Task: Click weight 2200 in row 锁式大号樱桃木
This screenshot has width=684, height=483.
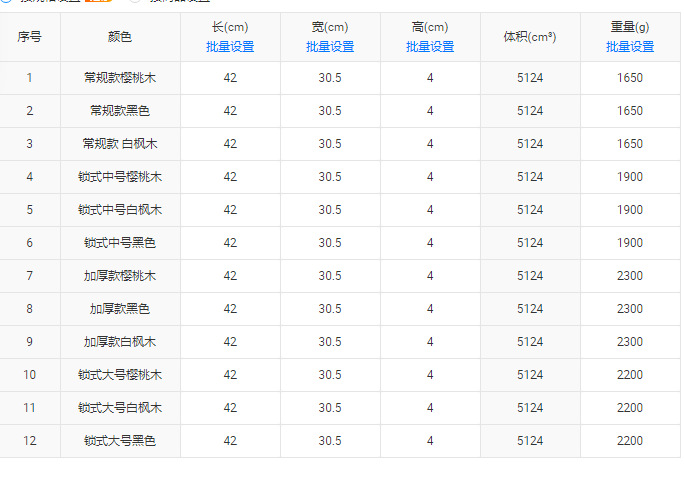Action: tap(629, 375)
